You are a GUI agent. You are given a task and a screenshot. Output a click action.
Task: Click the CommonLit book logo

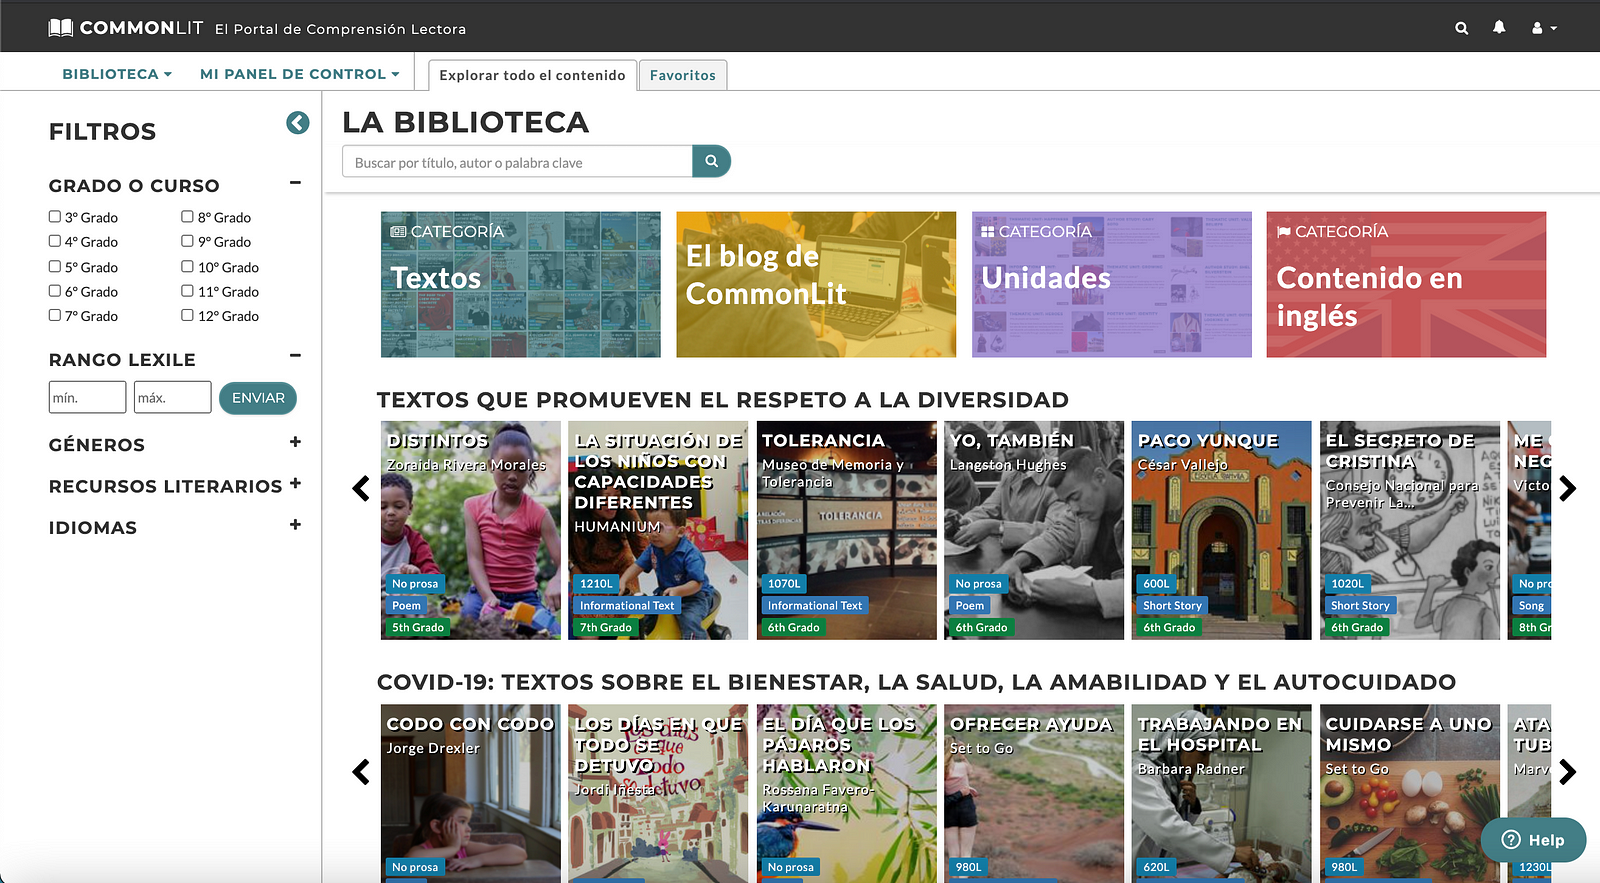61,28
